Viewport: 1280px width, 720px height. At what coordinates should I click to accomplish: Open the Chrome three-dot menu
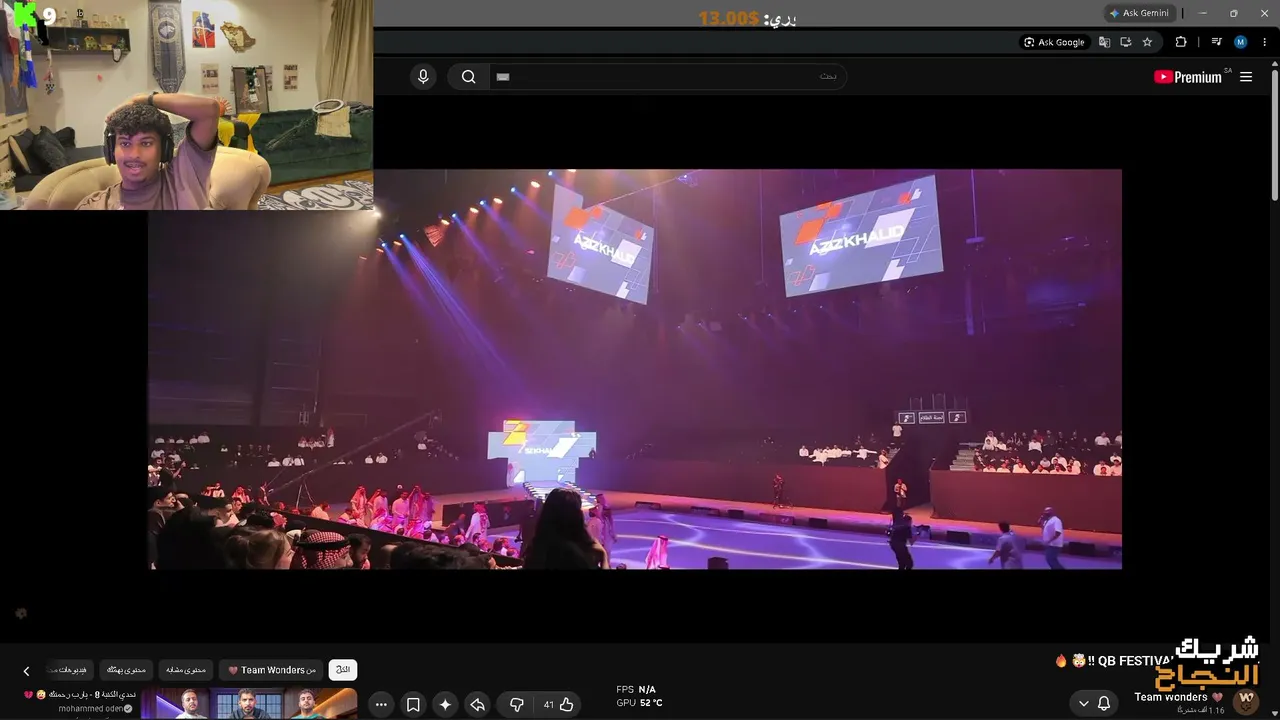coord(1264,42)
